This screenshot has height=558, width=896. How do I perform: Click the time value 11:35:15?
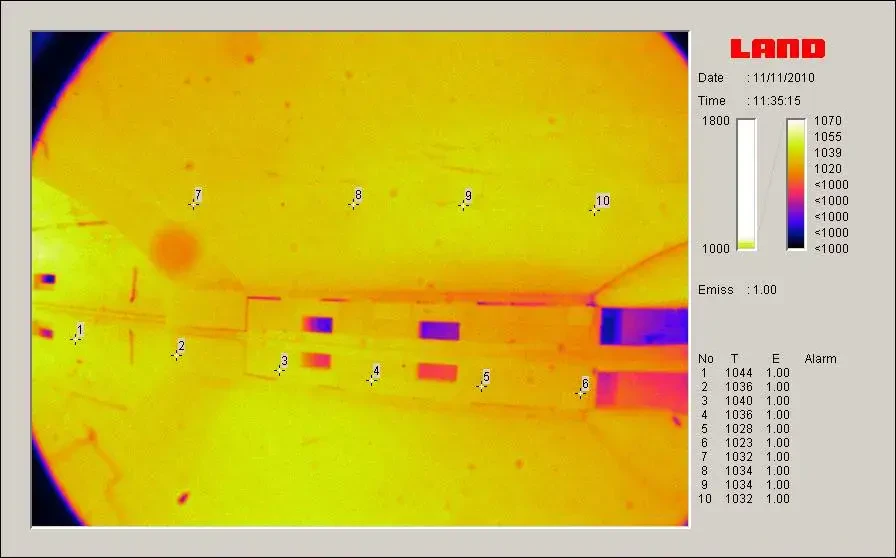777,101
